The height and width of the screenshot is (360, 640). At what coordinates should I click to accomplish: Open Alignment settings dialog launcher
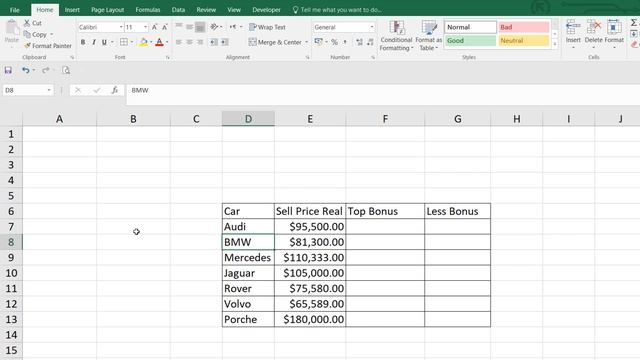pyautogui.click(x=307, y=58)
